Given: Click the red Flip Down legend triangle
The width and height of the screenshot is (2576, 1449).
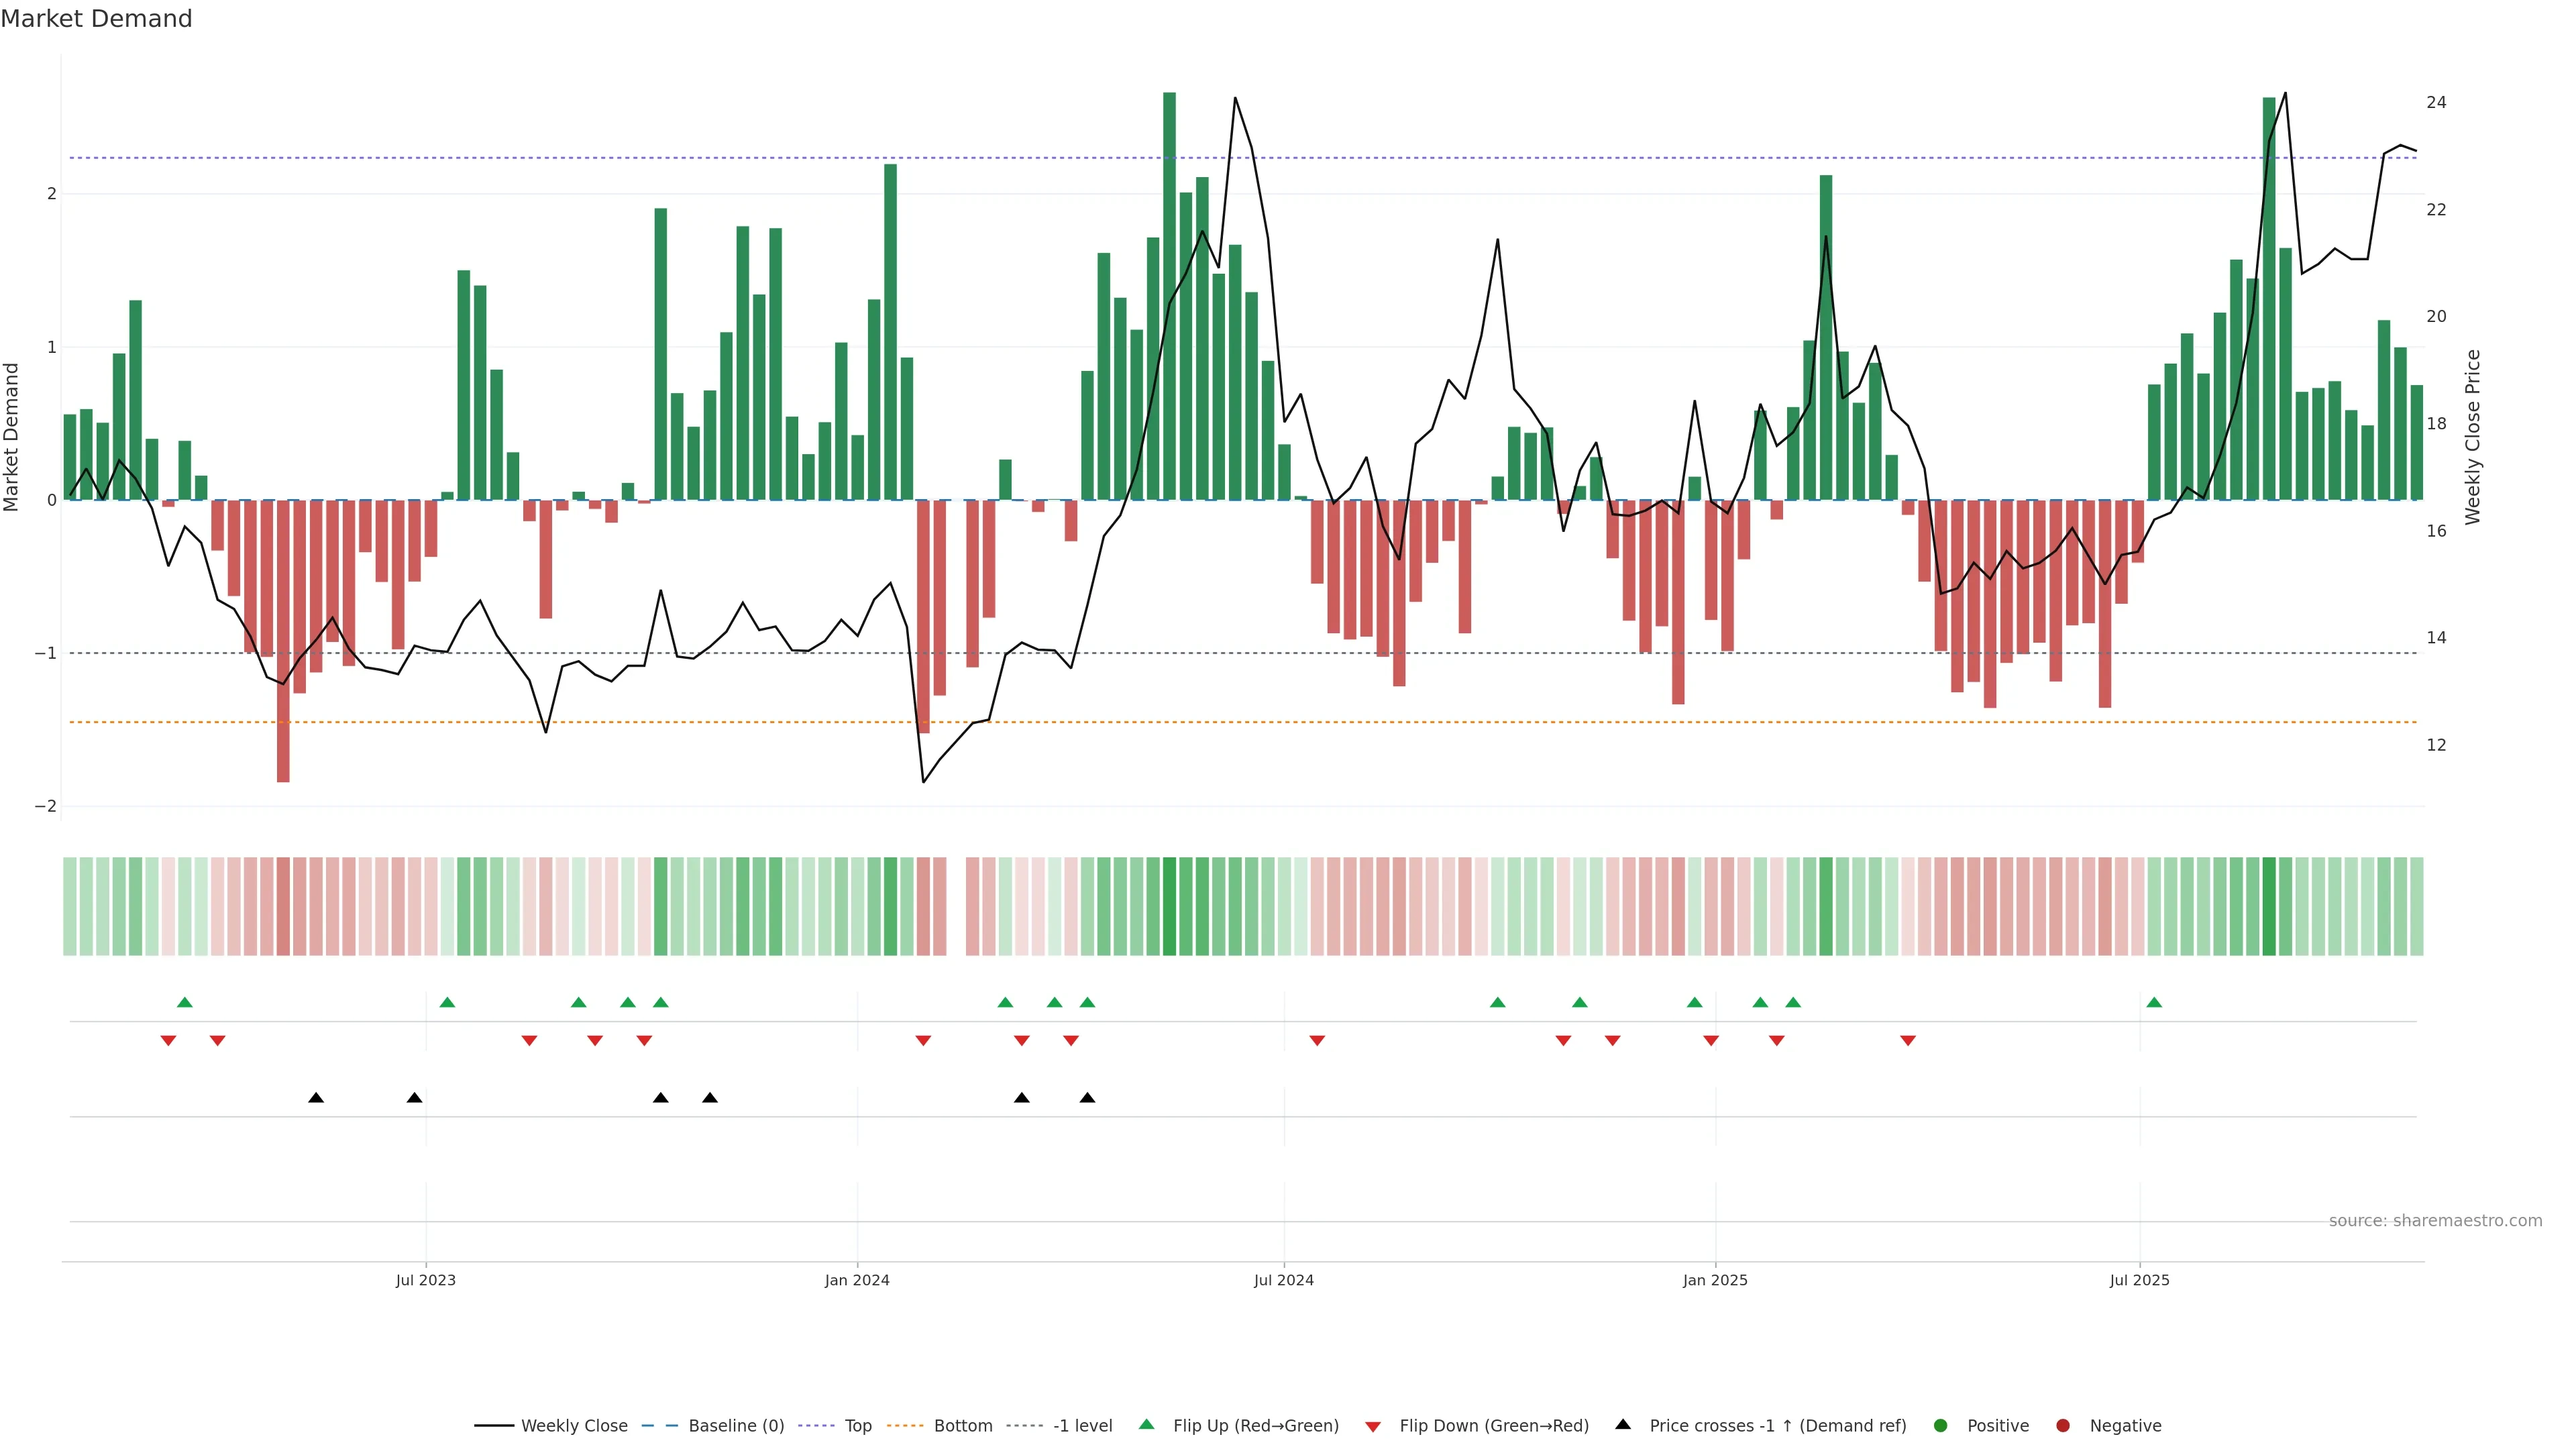Looking at the screenshot, I should click(1373, 1427).
